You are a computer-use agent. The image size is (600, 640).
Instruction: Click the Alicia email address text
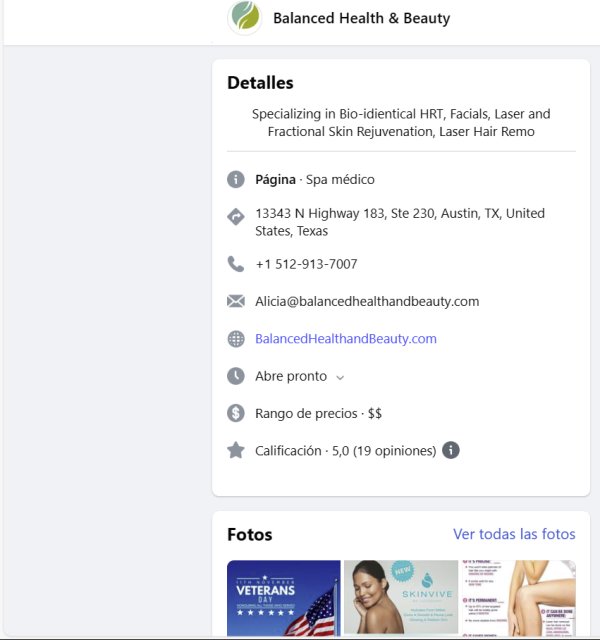[x=367, y=301]
